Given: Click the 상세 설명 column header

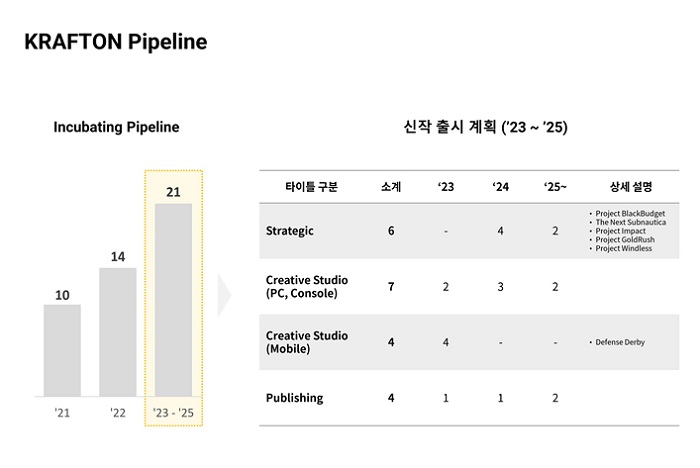Looking at the screenshot, I should click(631, 187).
